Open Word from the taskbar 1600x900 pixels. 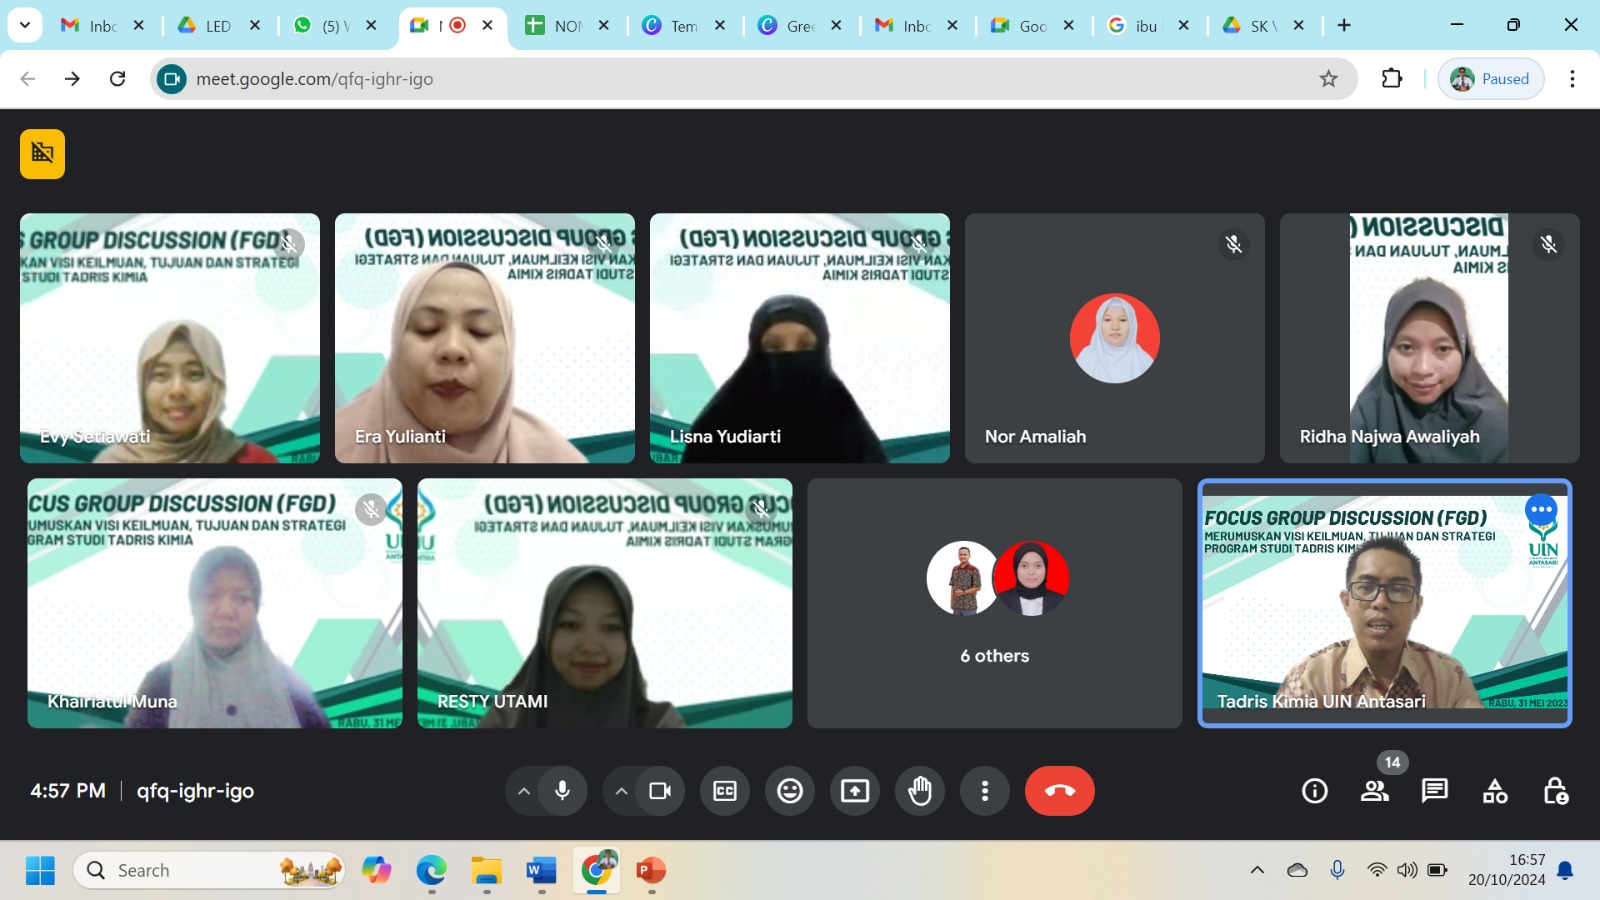pos(541,871)
